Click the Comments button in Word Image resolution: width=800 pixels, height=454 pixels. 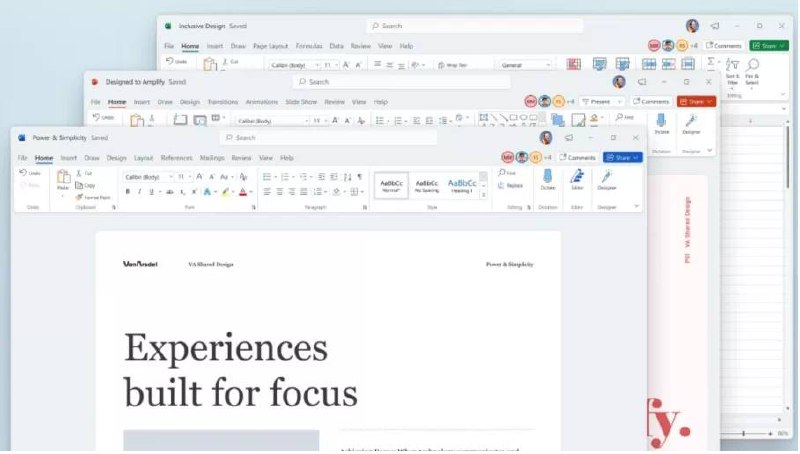click(x=578, y=158)
